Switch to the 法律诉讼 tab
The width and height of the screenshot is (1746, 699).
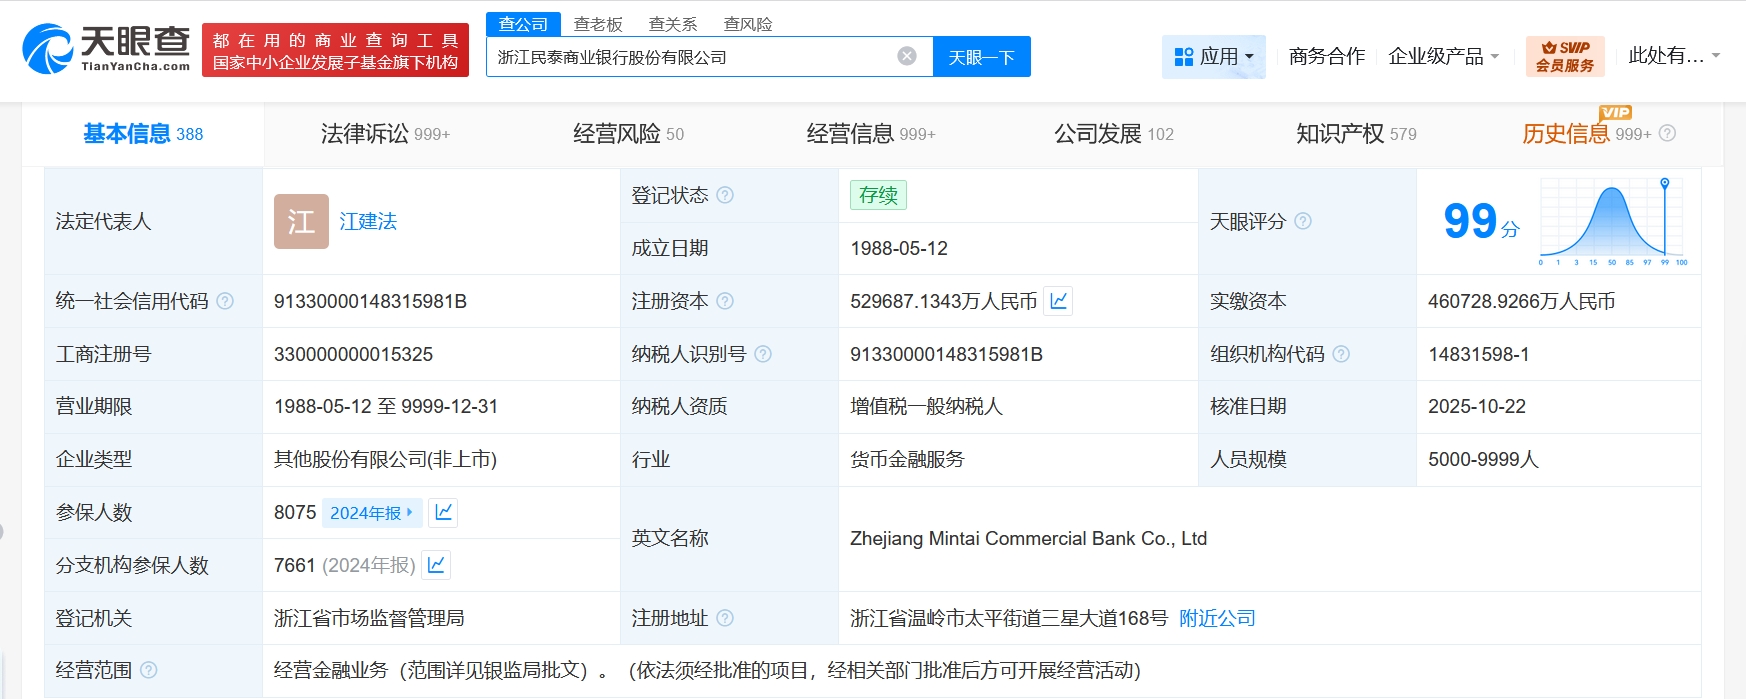pos(385,134)
